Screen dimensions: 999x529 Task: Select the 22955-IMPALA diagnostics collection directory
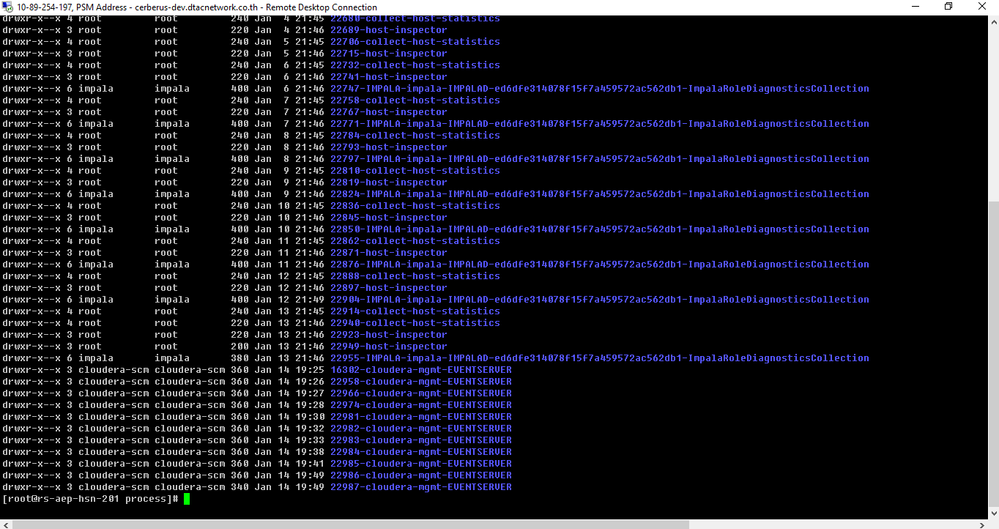coord(600,358)
